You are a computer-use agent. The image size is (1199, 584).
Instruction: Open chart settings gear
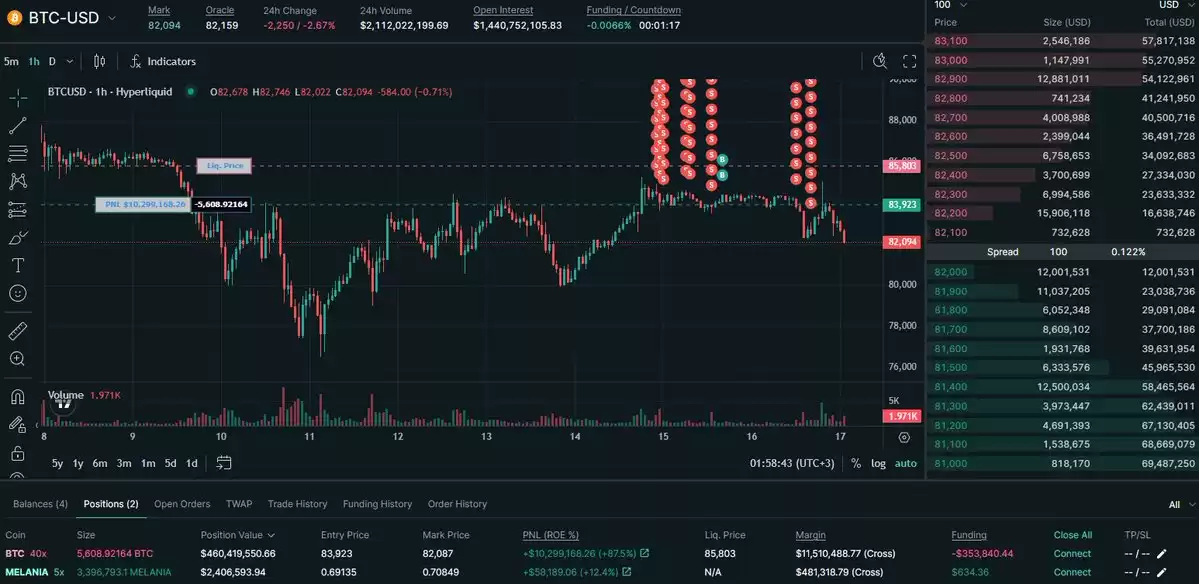(x=905, y=437)
